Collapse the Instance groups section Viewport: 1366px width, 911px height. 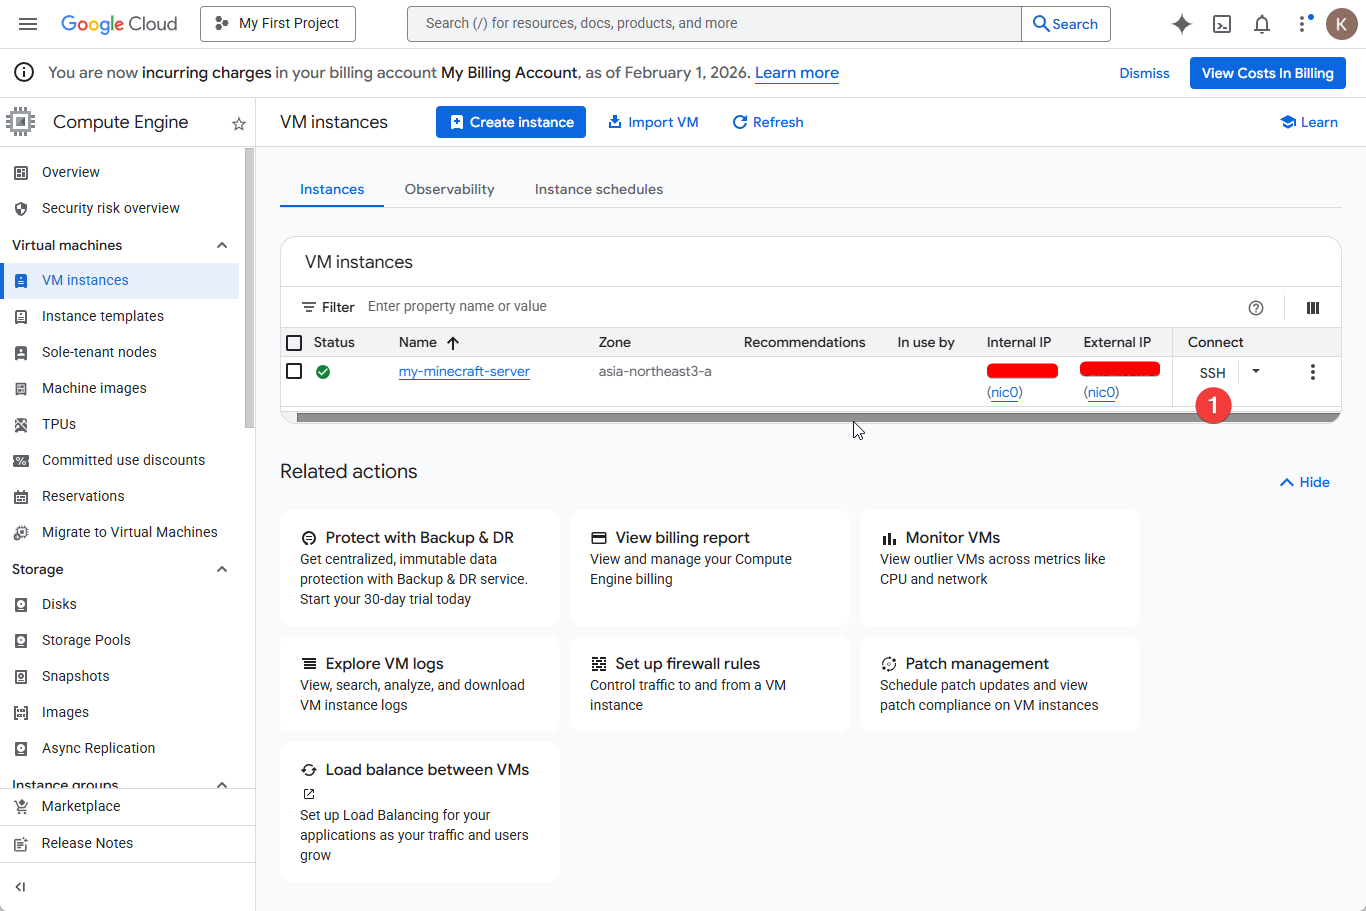222,785
